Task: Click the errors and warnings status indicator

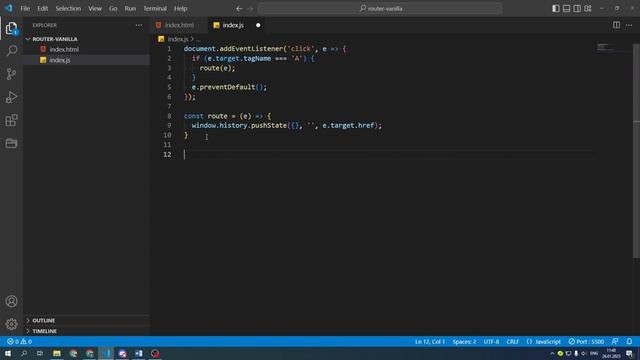Action: point(19,342)
